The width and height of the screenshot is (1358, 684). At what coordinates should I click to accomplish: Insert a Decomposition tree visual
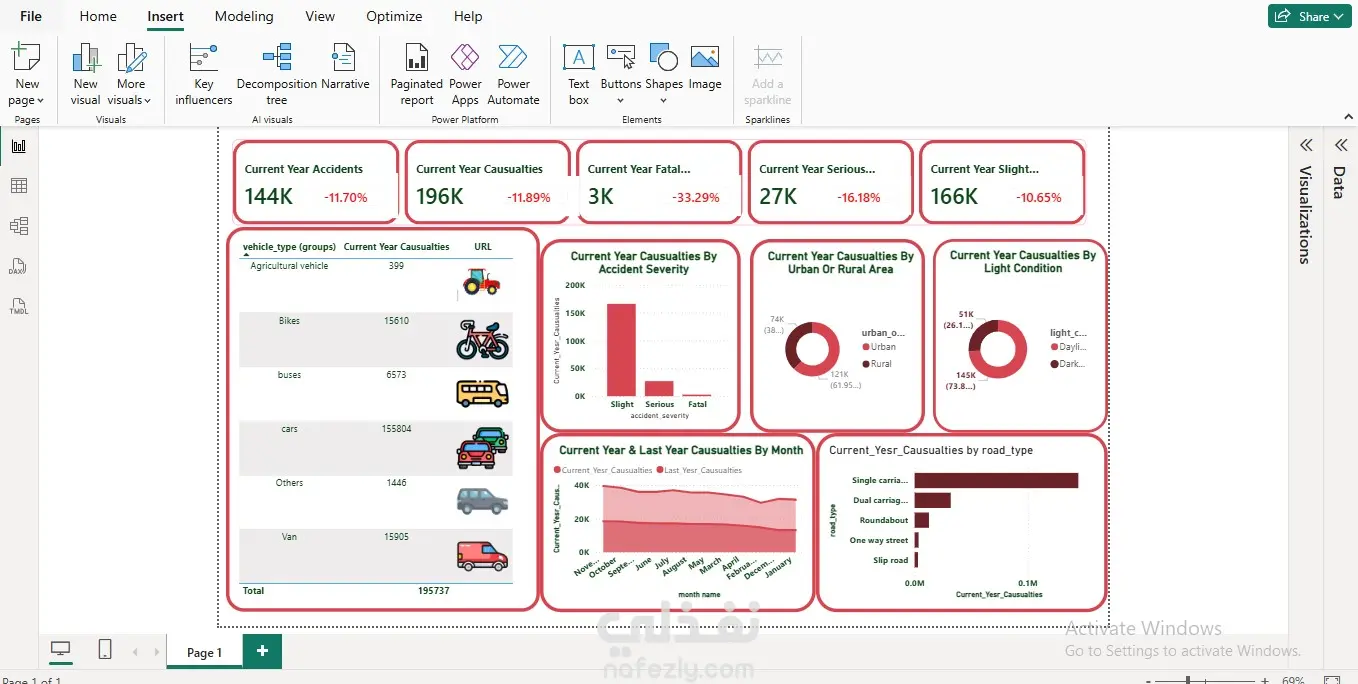(277, 74)
